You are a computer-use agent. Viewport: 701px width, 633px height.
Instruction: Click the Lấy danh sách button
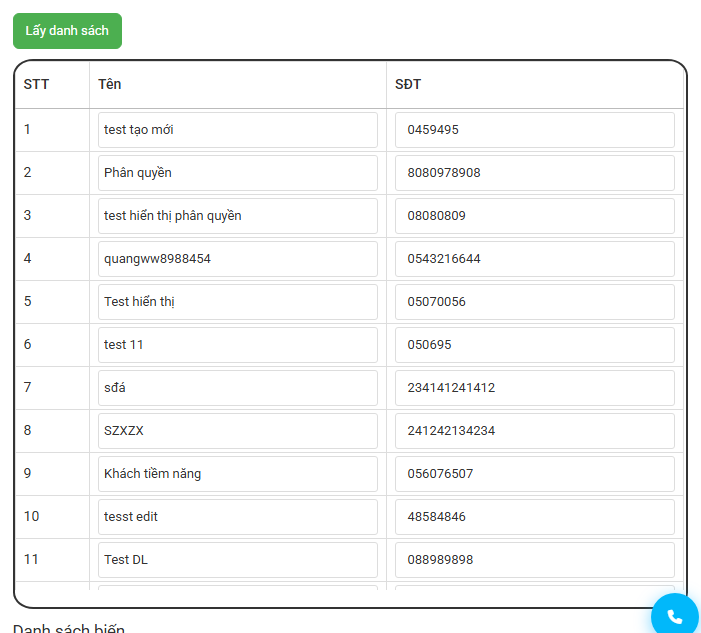67,31
